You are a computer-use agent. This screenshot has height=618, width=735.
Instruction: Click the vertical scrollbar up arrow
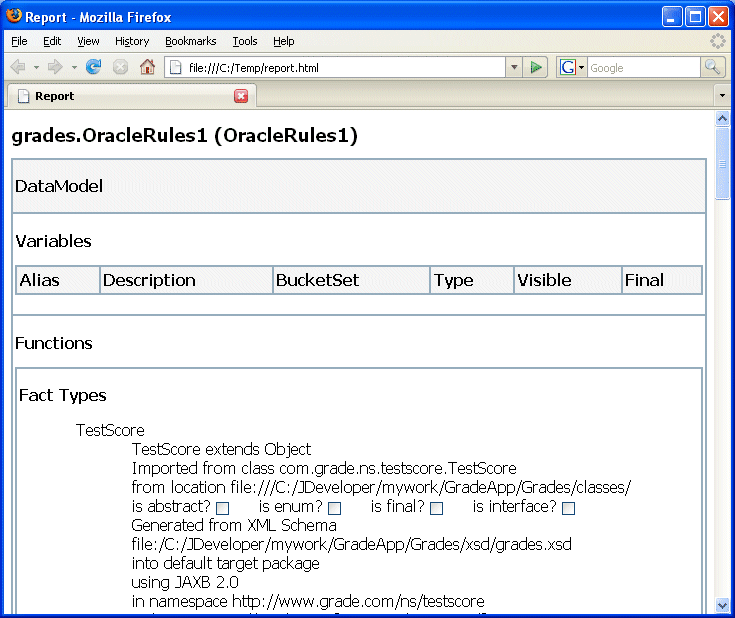click(x=722, y=118)
